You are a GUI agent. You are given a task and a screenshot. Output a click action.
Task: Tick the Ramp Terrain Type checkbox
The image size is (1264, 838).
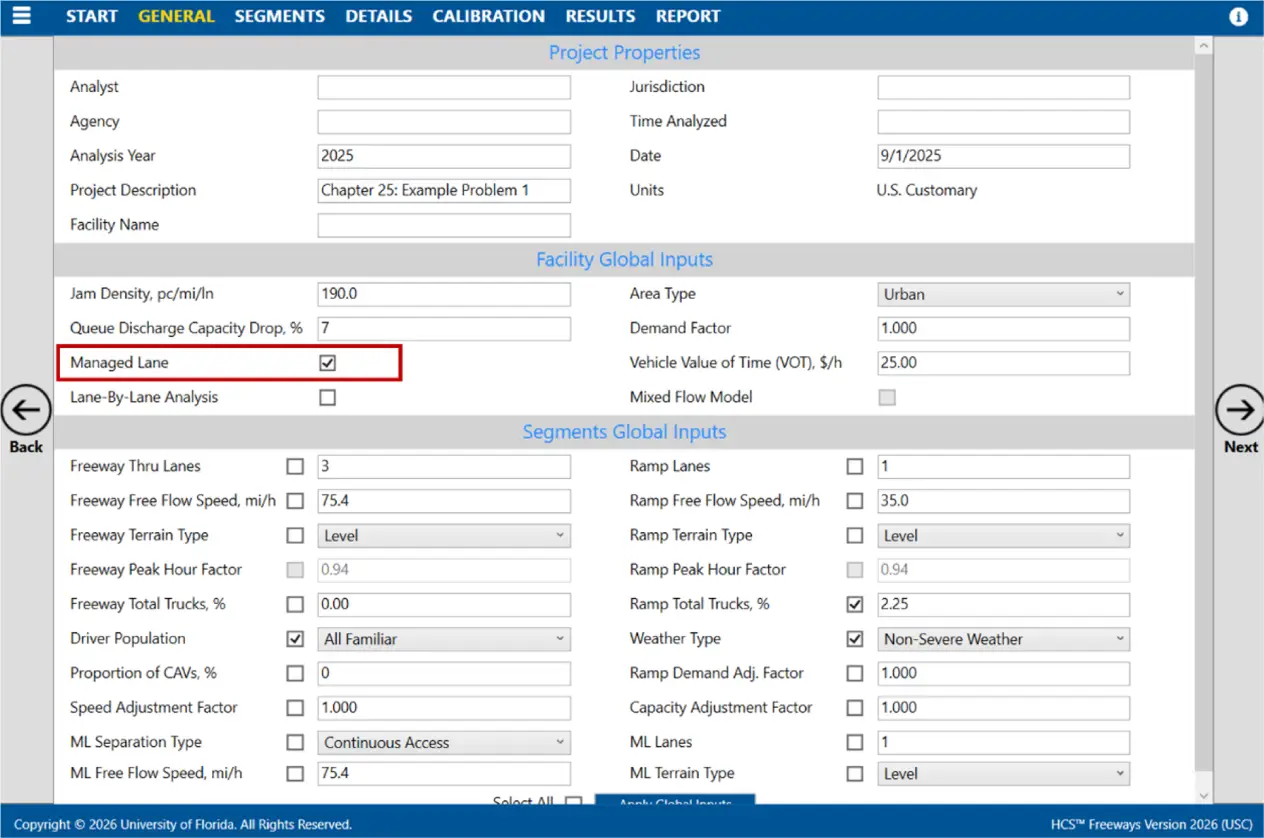[x=855, y=535]
